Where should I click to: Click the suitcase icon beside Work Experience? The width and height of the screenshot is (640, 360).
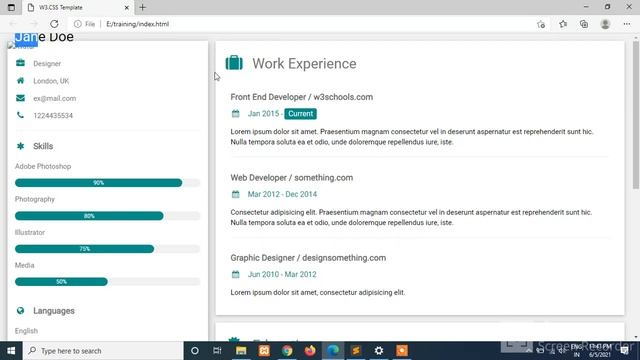(234, 63)
